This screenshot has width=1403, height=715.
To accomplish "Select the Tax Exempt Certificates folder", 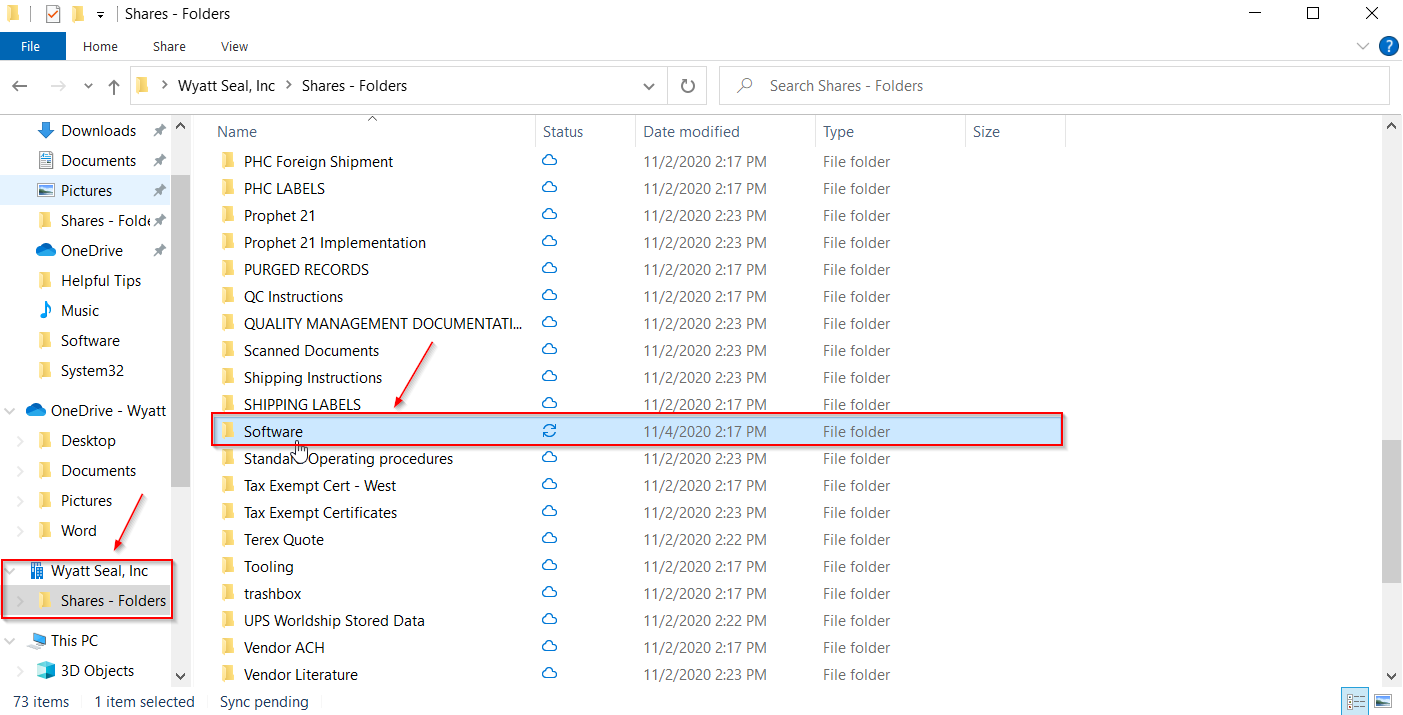I will [x=320, y=513].
